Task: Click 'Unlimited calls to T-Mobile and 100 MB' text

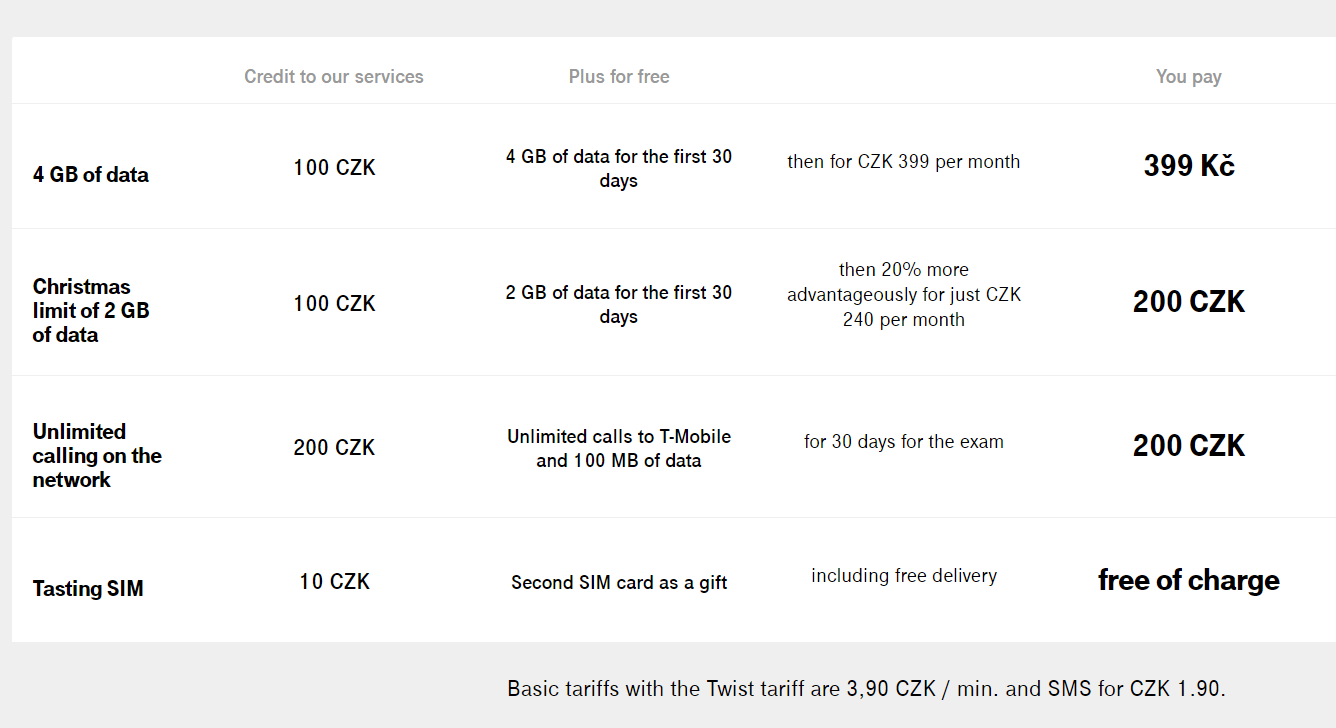Action: pos(619,449)
